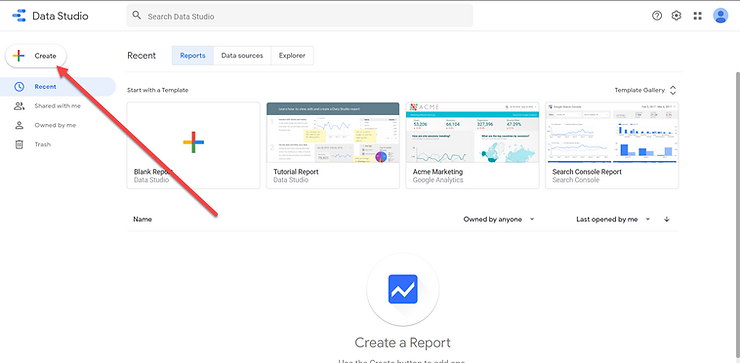Click the Create a Report heading
The width and height of the screenshot is (740, 363).
point(403,342)
